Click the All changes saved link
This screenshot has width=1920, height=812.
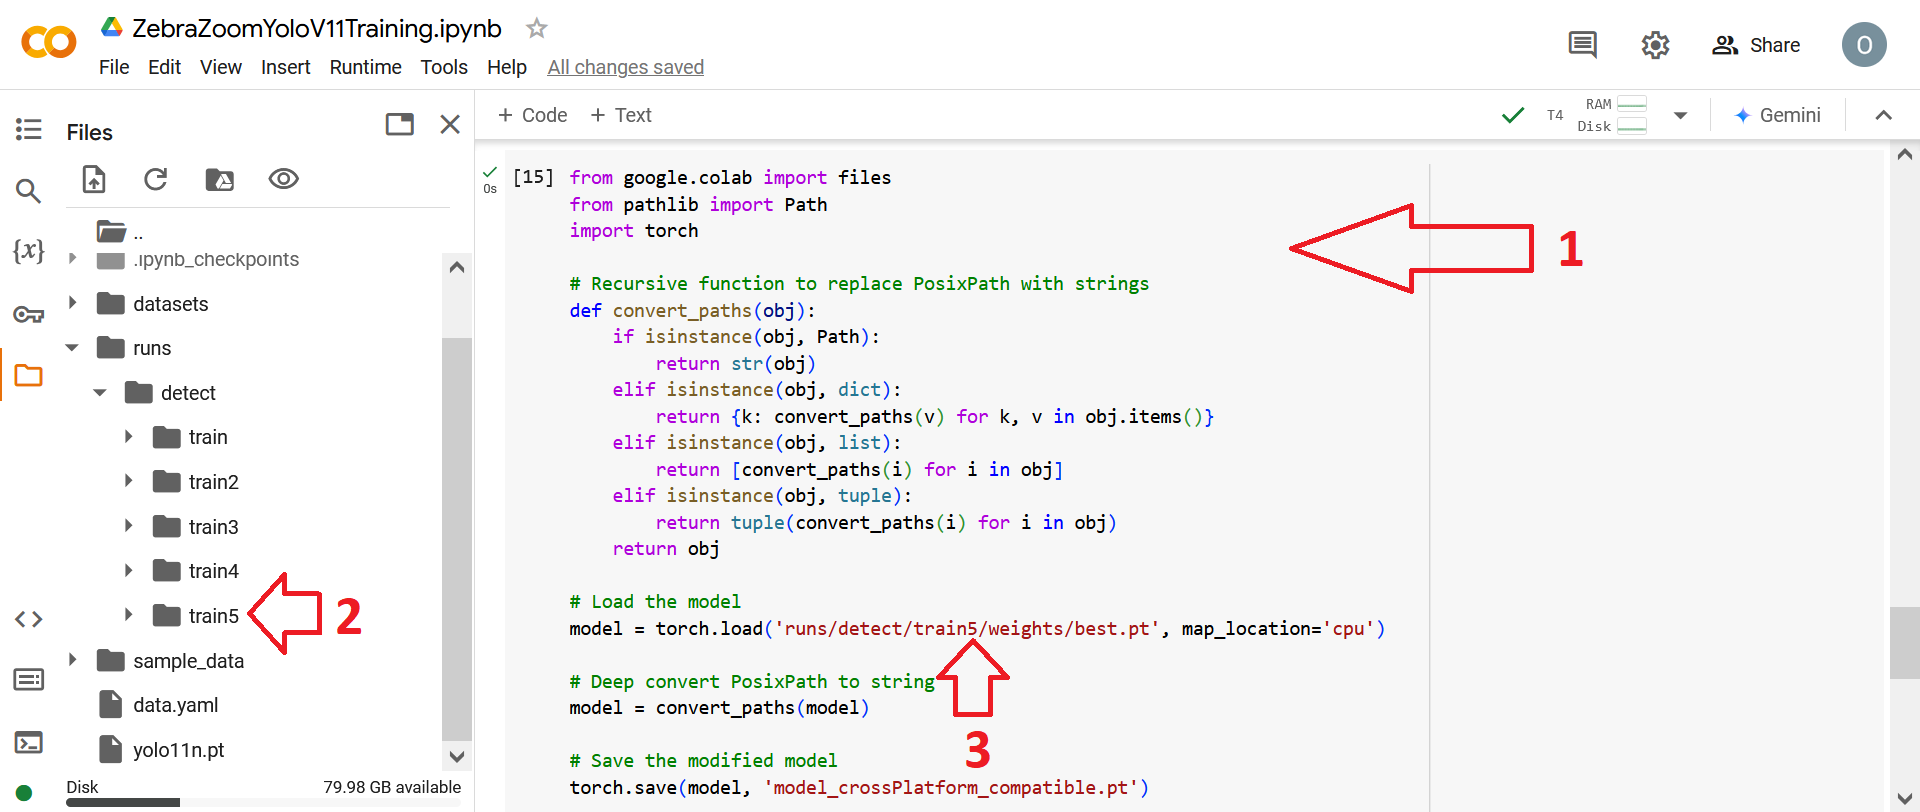tap(626, 67)
